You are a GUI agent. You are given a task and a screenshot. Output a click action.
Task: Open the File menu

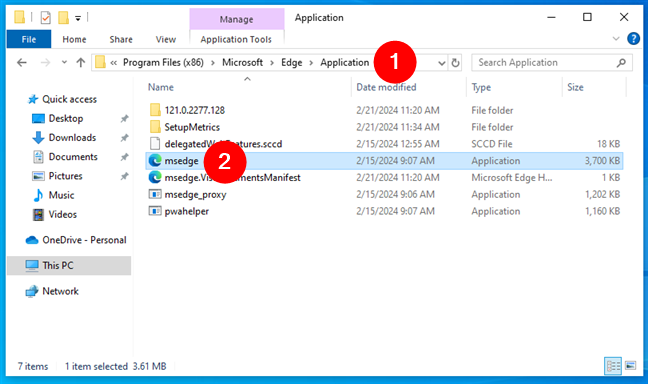coord(29,39)
